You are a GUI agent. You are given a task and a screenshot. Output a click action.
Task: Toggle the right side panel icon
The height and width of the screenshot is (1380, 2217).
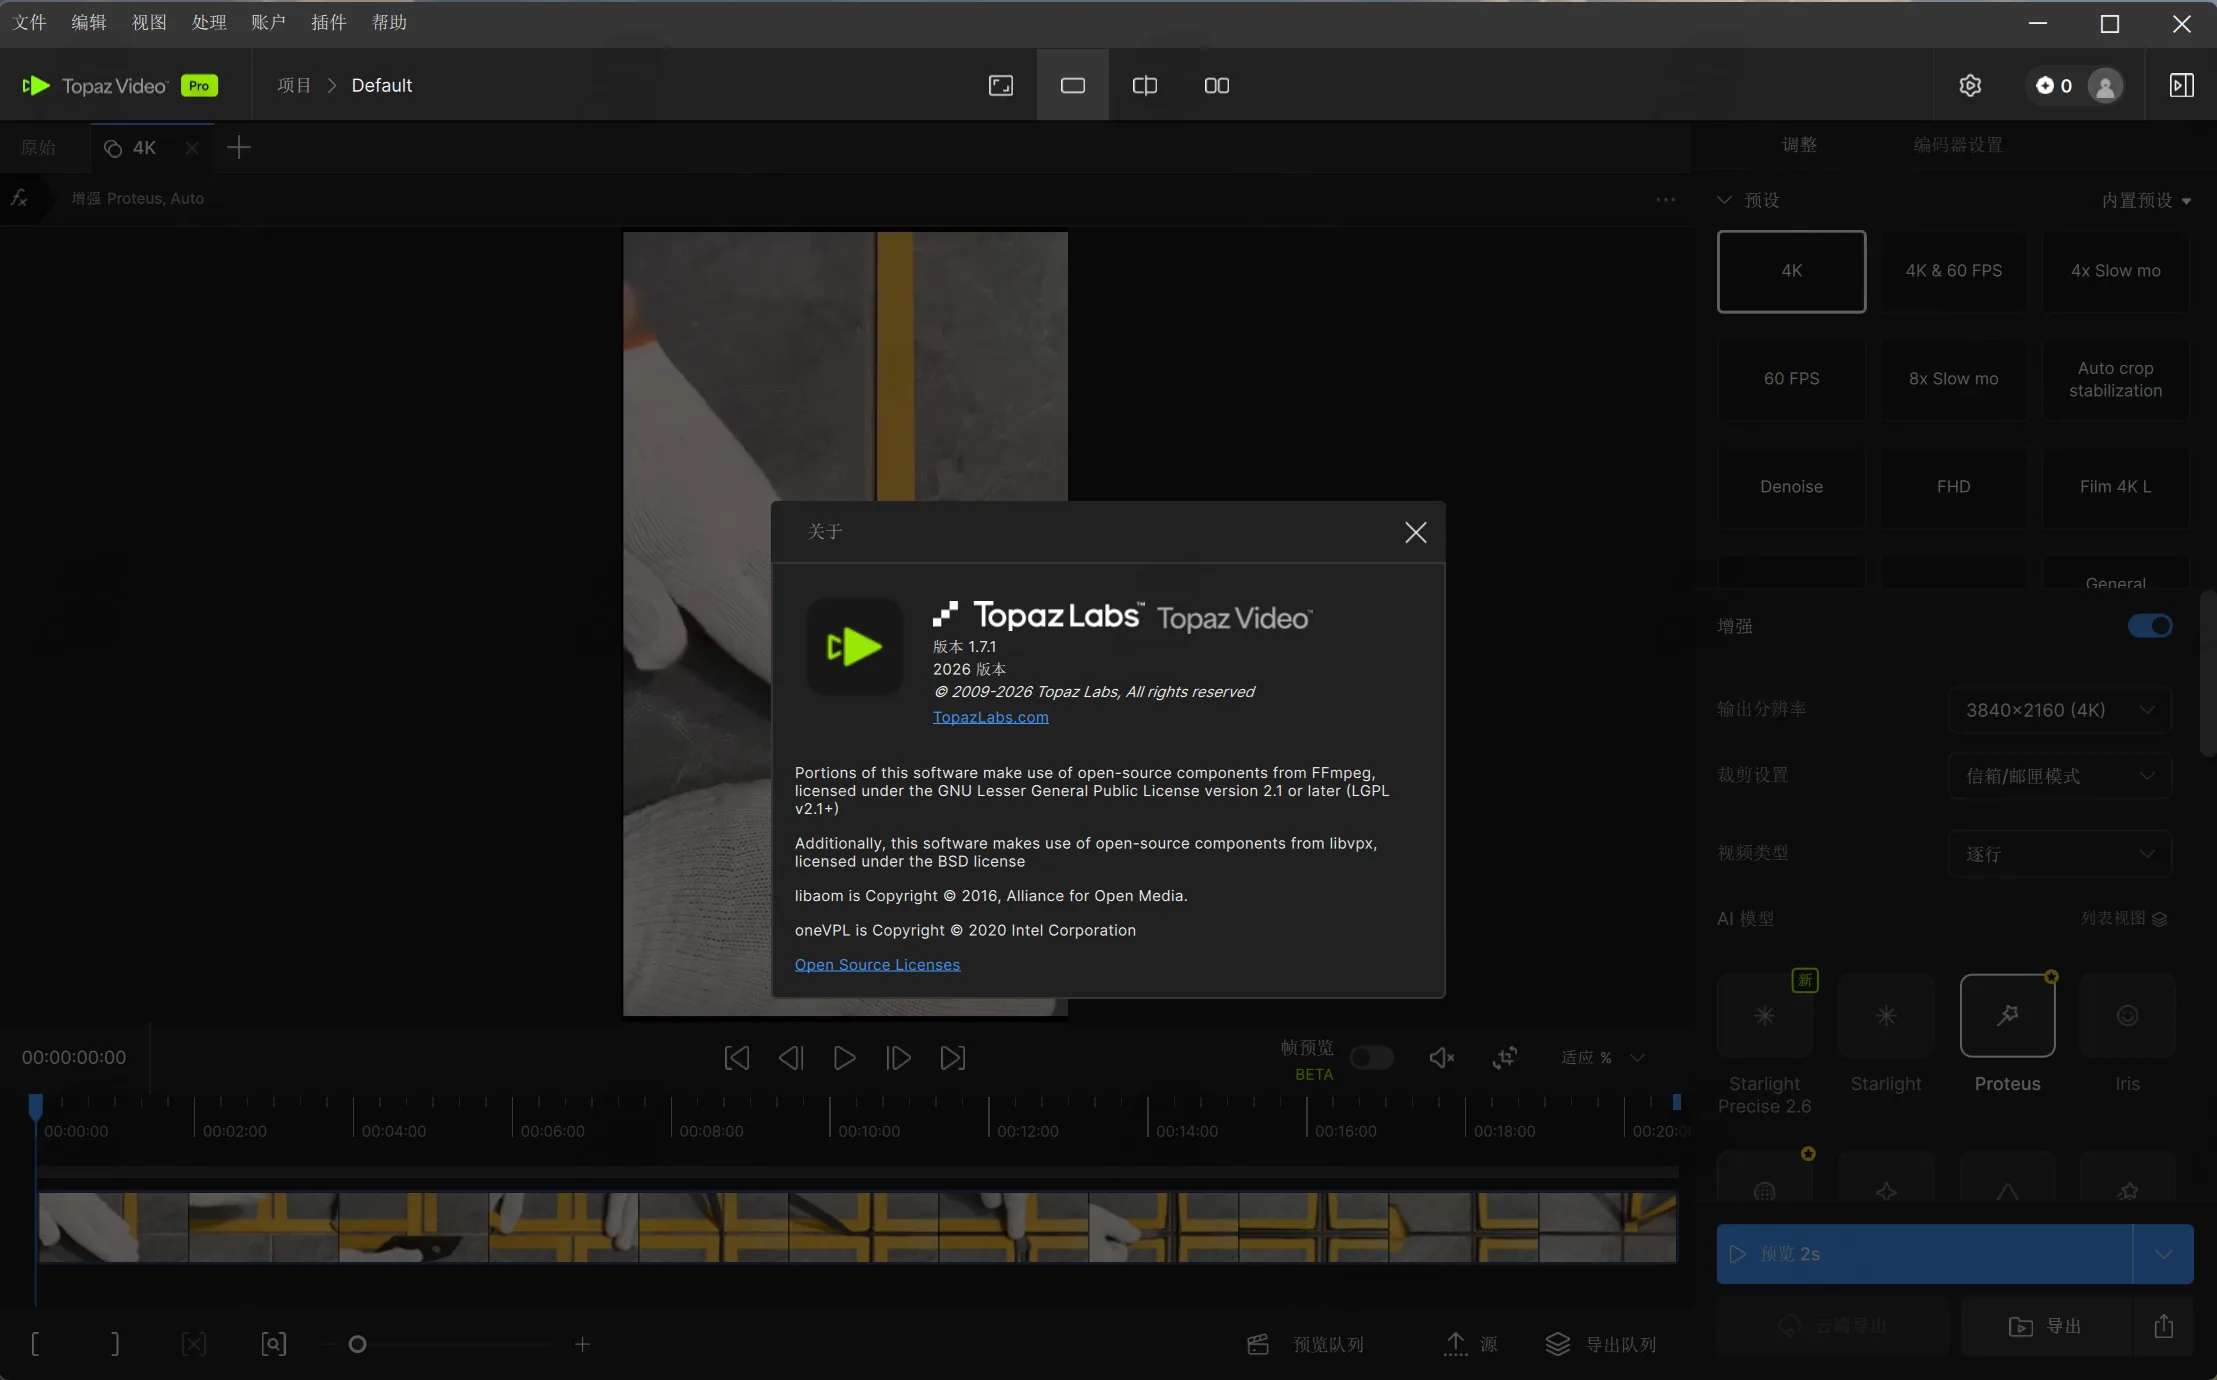click(x=2181, y=85)
